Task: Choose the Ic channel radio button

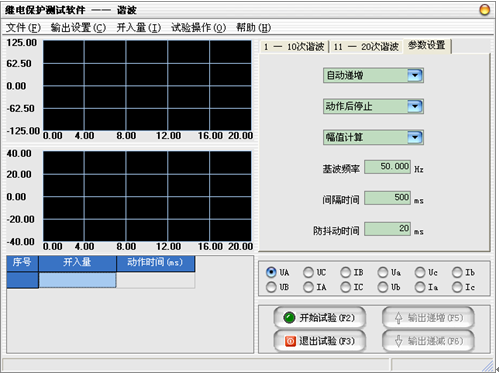Action: pos(457,287)
